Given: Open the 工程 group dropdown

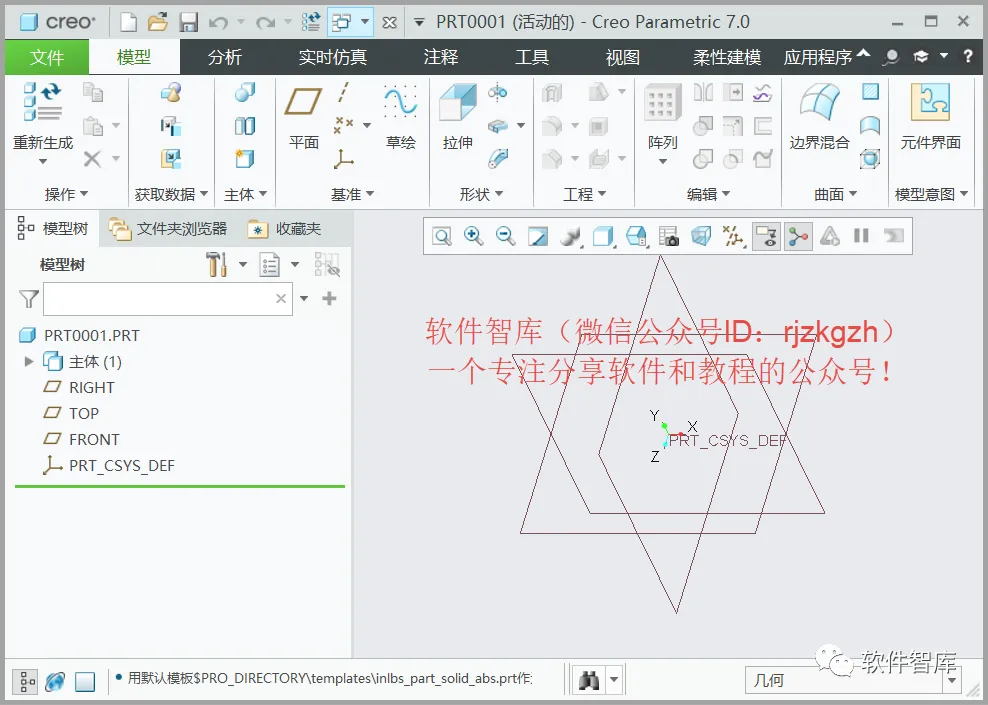Looking at the screenshot, I should point(584,194).
